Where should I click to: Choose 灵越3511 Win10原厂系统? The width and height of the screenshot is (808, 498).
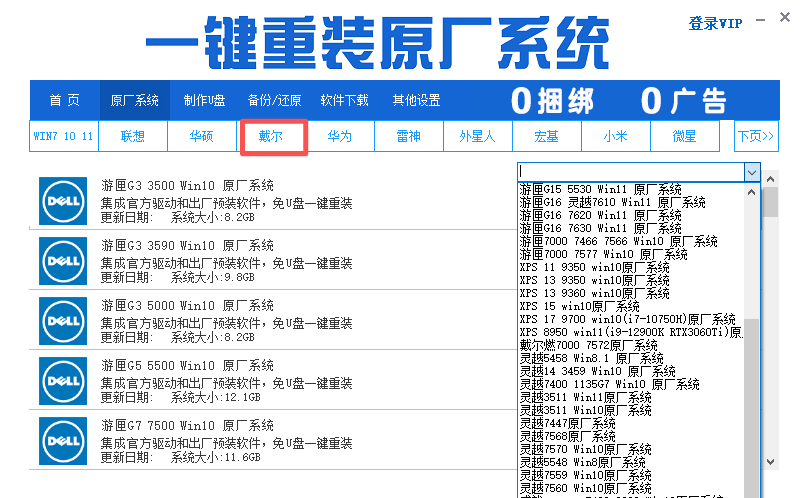click(585, 410)
